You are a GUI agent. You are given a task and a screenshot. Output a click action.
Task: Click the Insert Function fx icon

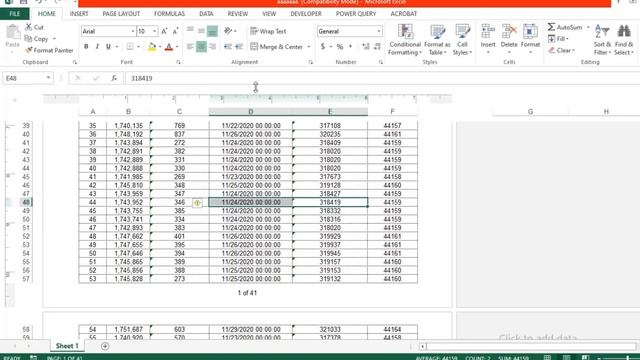pos(114,78)
